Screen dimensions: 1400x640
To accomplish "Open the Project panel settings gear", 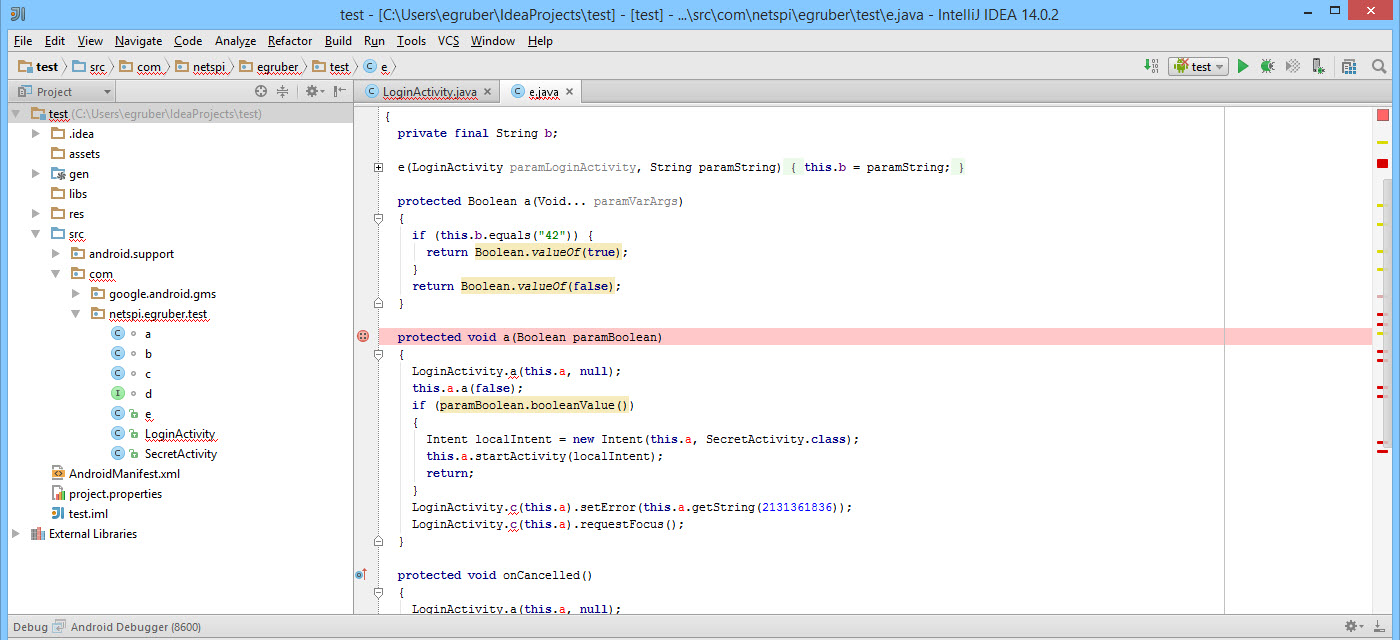I will 313,91.
